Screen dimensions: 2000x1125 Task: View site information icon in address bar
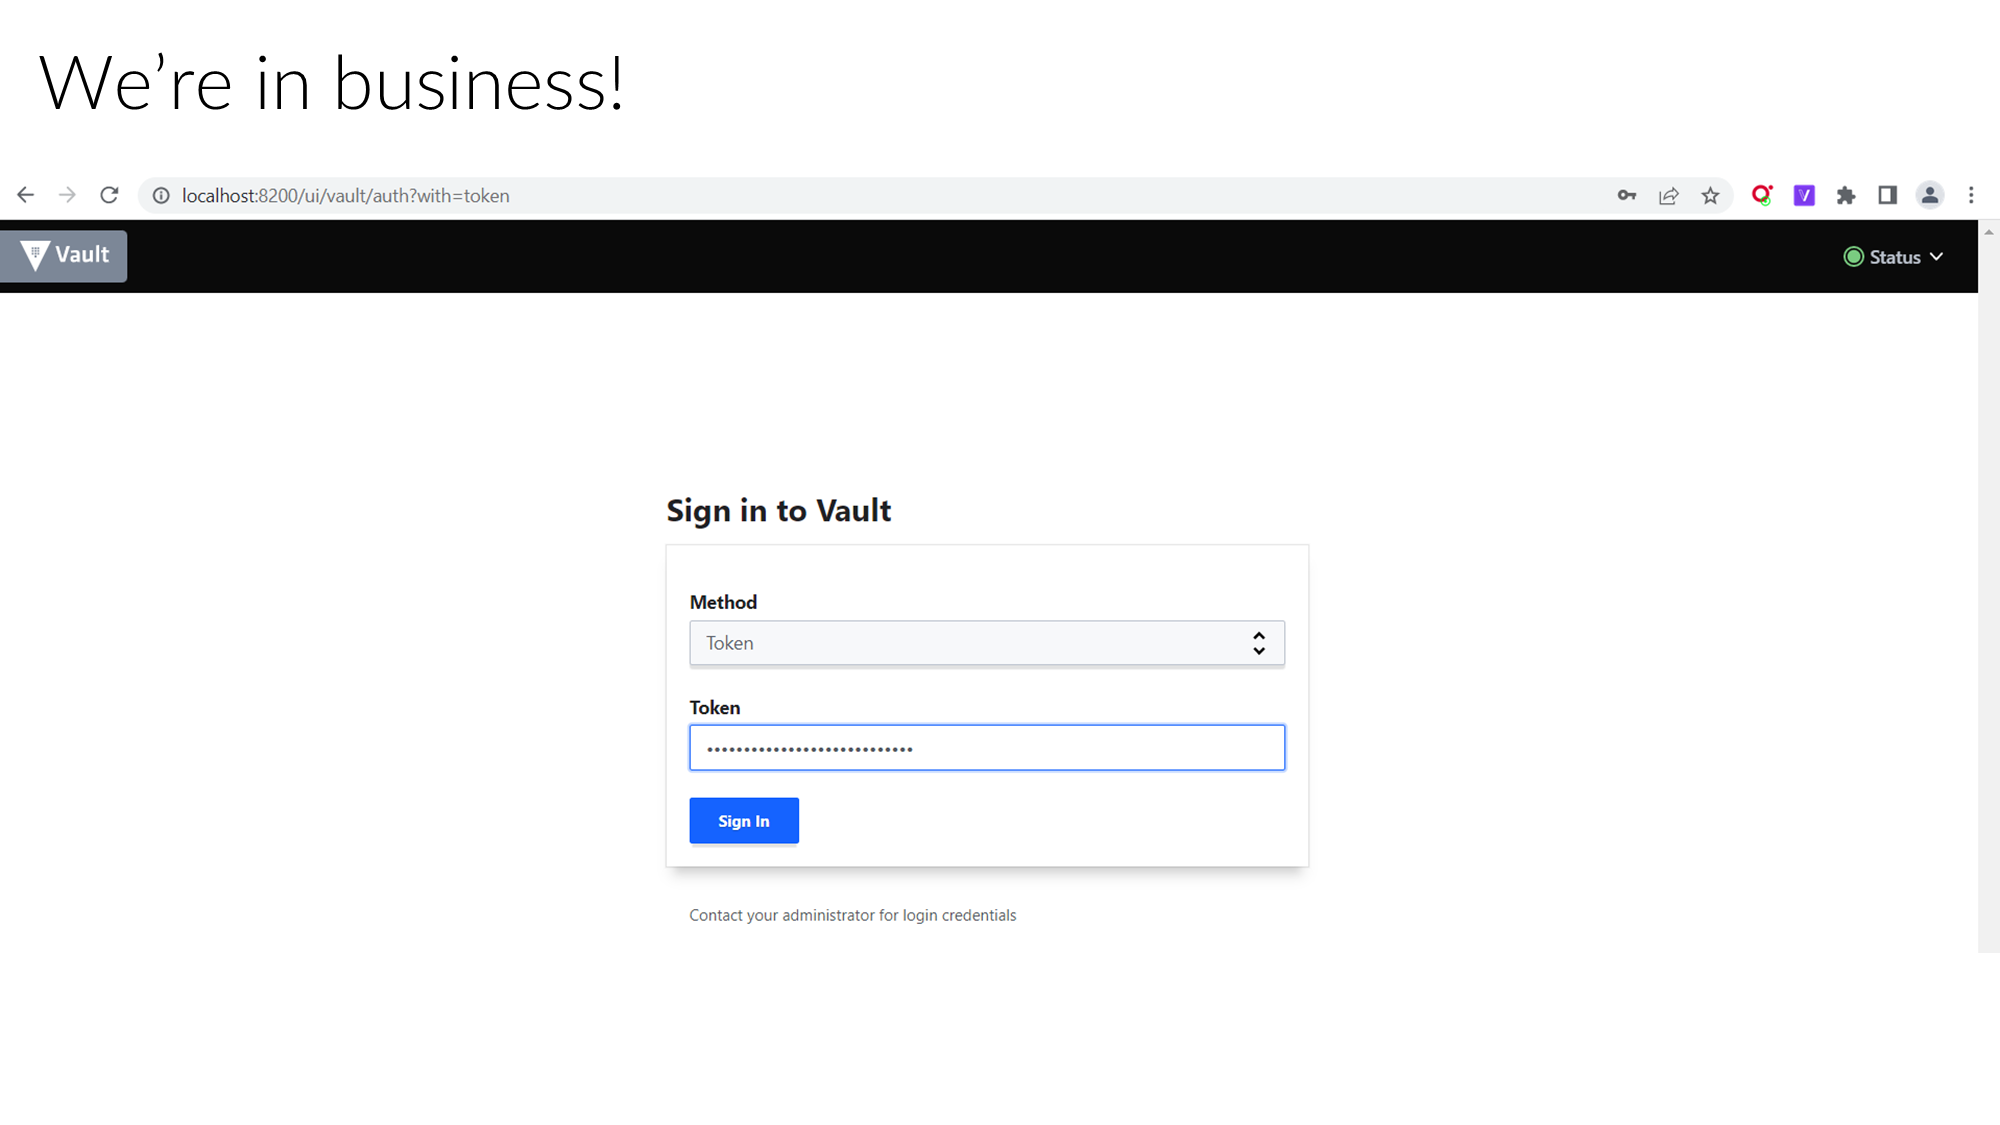[161, 196]
